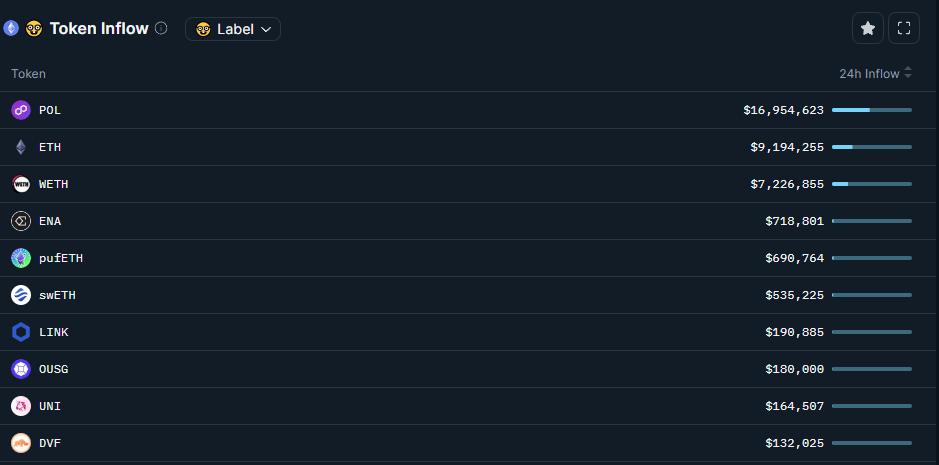Image resolution: width=939 pixels, height=465 pixels.
Task: Favorite this panel with the star button
Action: point(868,29)
